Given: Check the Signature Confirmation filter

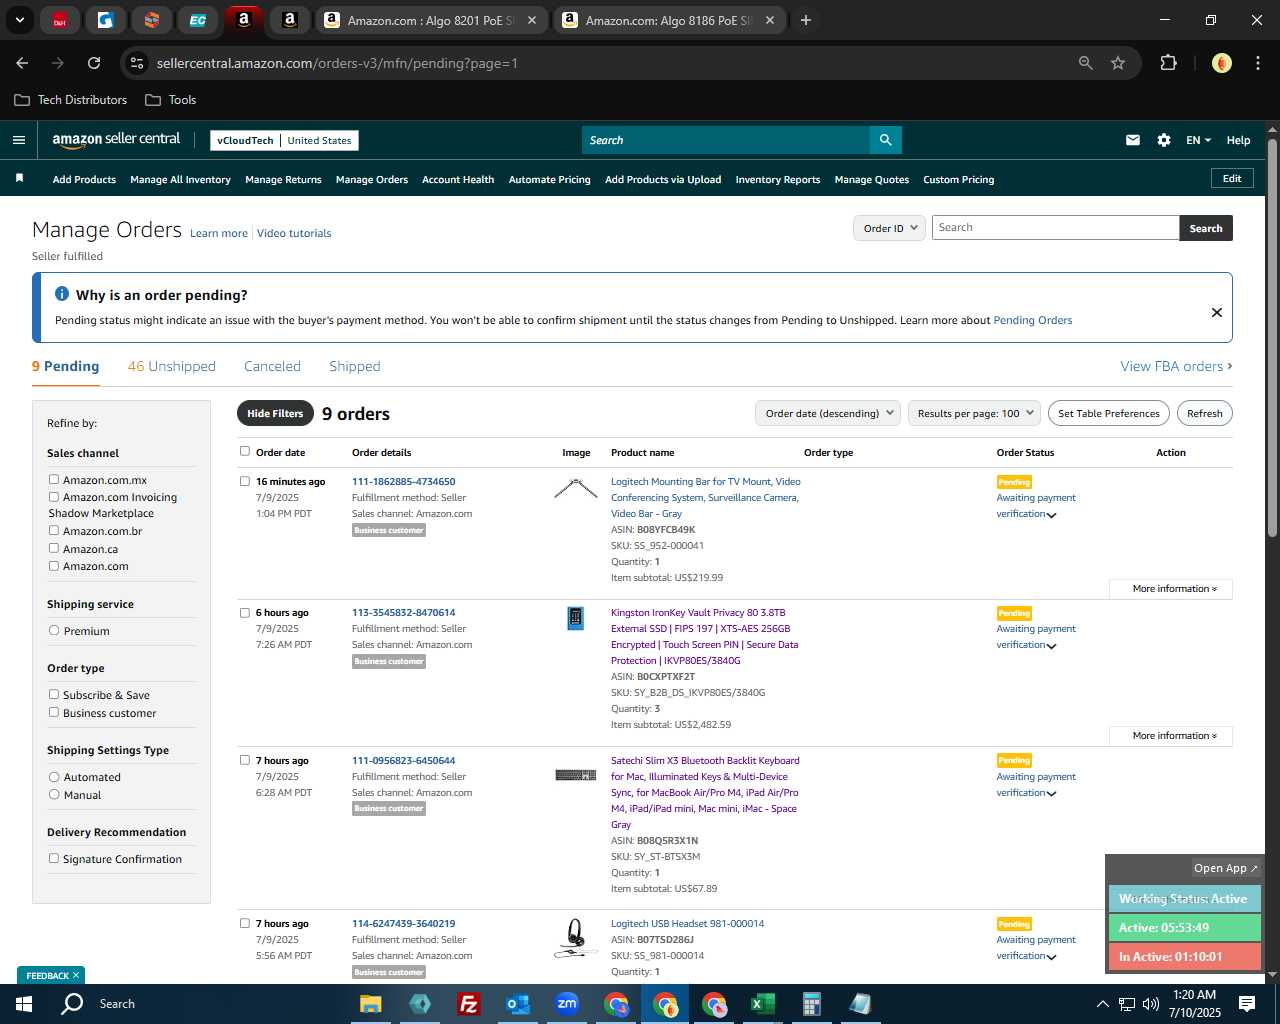Looking at the screenshot, I should coord(54,858).
